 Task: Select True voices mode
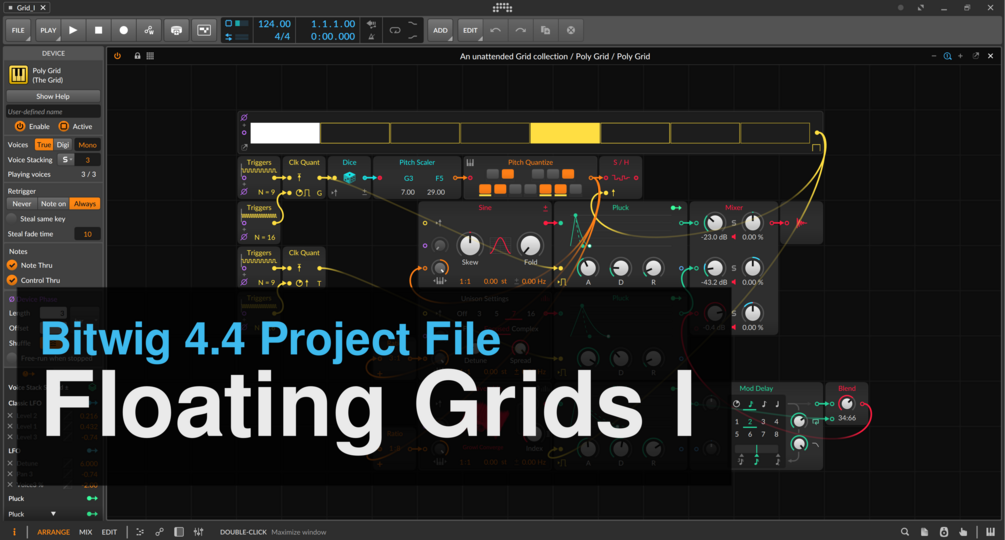pos(44,145)
